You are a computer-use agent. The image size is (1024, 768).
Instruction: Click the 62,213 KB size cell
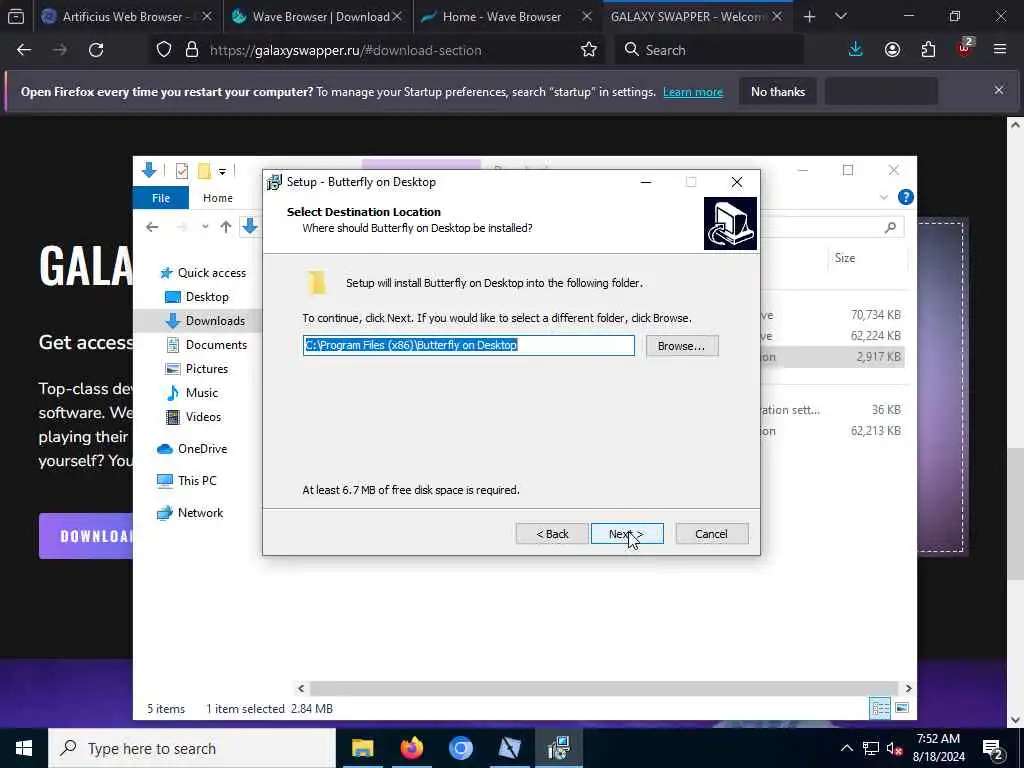pos(875,431)
